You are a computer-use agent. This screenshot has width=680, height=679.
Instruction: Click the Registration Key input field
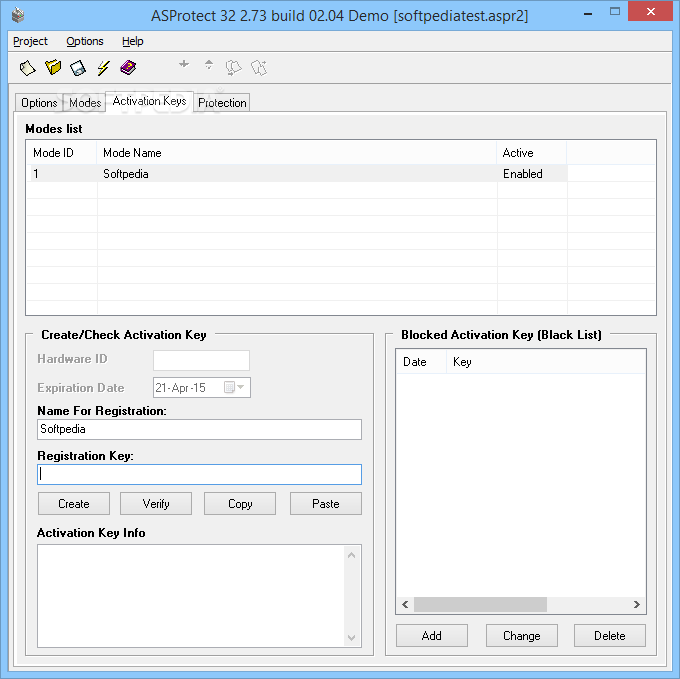pyautogui.click(x=199, y=474)
